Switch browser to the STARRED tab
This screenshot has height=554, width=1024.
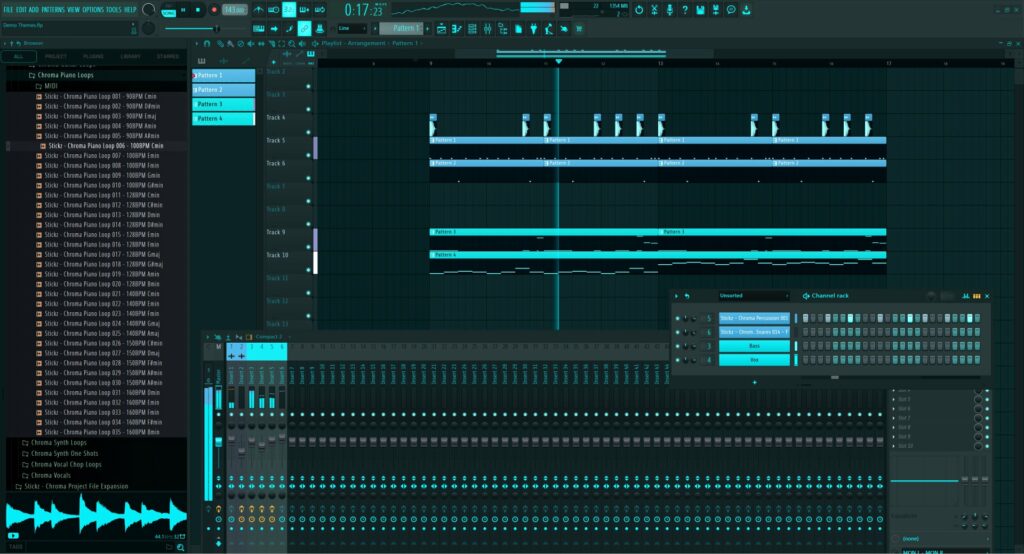[168, 56]
